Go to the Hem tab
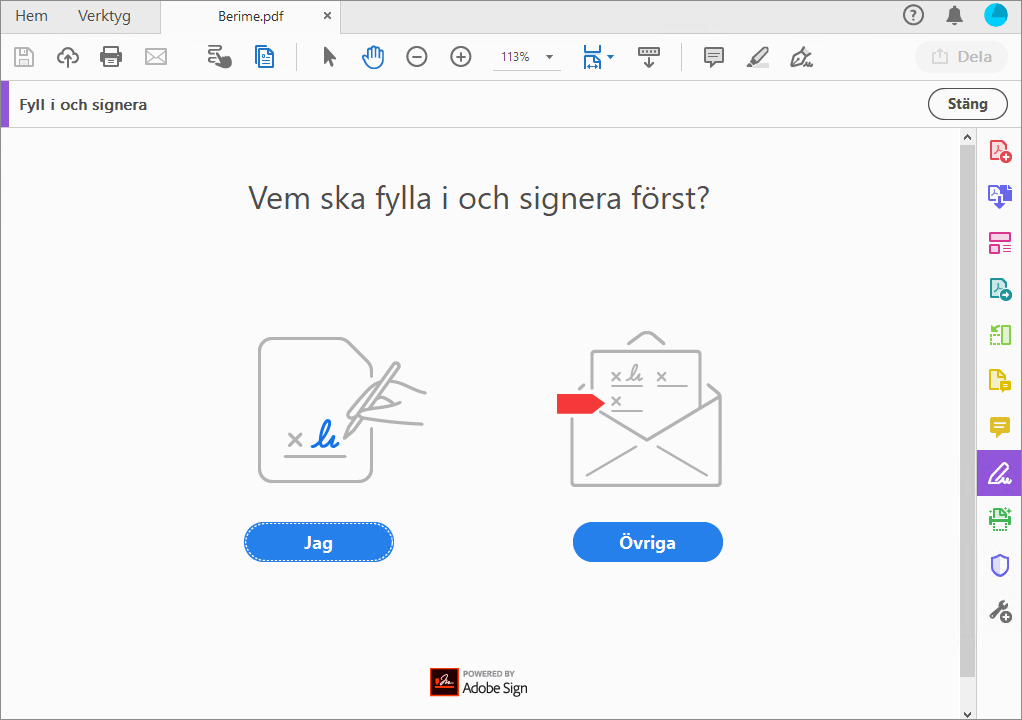Image resolution: width=1022 pixels, height=720 pixels. click(x=31, y=16)
